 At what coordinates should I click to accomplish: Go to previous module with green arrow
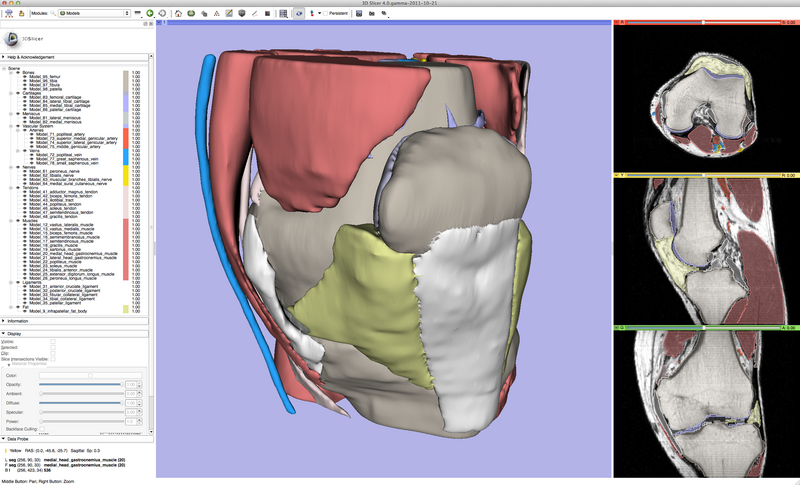click(150, 13)
